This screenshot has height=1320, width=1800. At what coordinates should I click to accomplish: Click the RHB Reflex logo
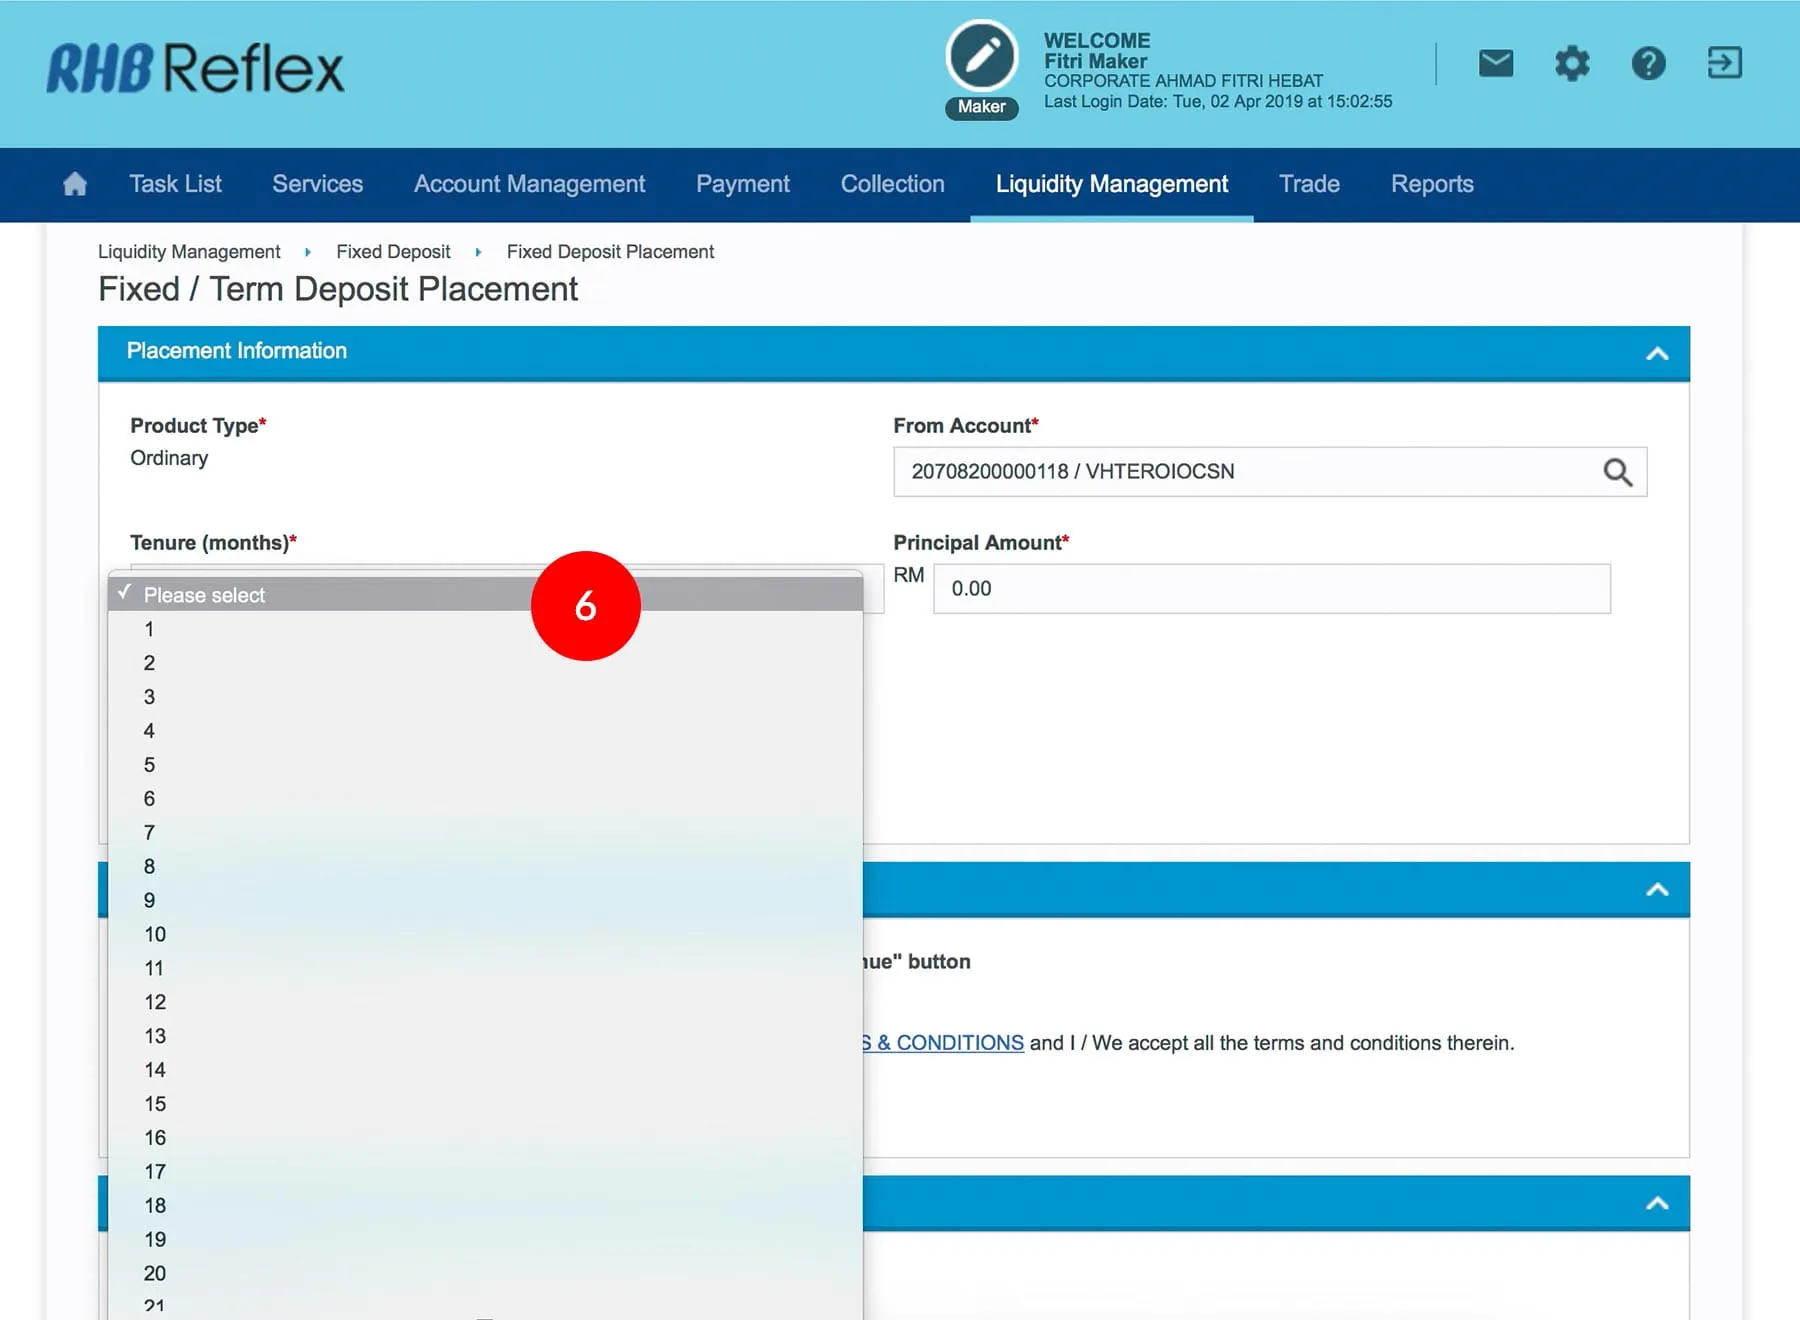click(x=196, y=68)
